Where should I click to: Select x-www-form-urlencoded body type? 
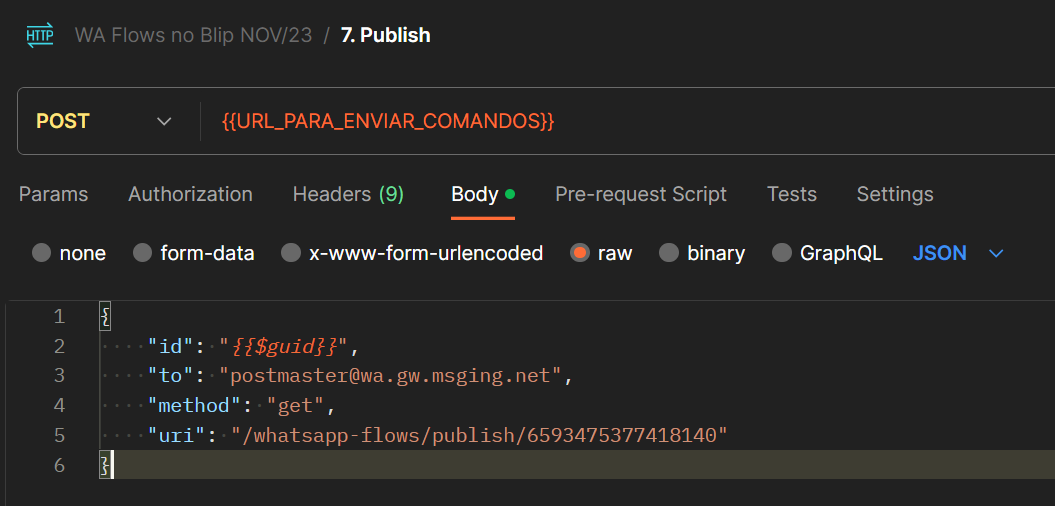point(291,254)
